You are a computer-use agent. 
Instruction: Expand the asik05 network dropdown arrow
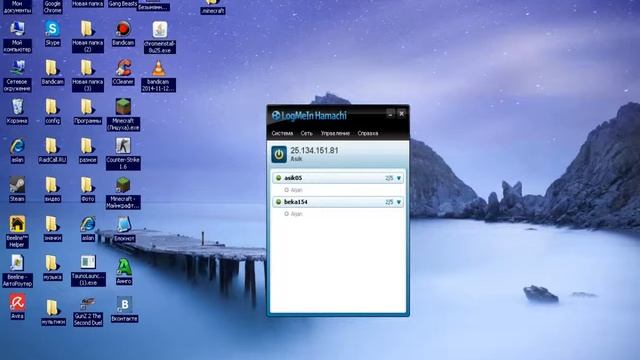[x=399, y=178]
